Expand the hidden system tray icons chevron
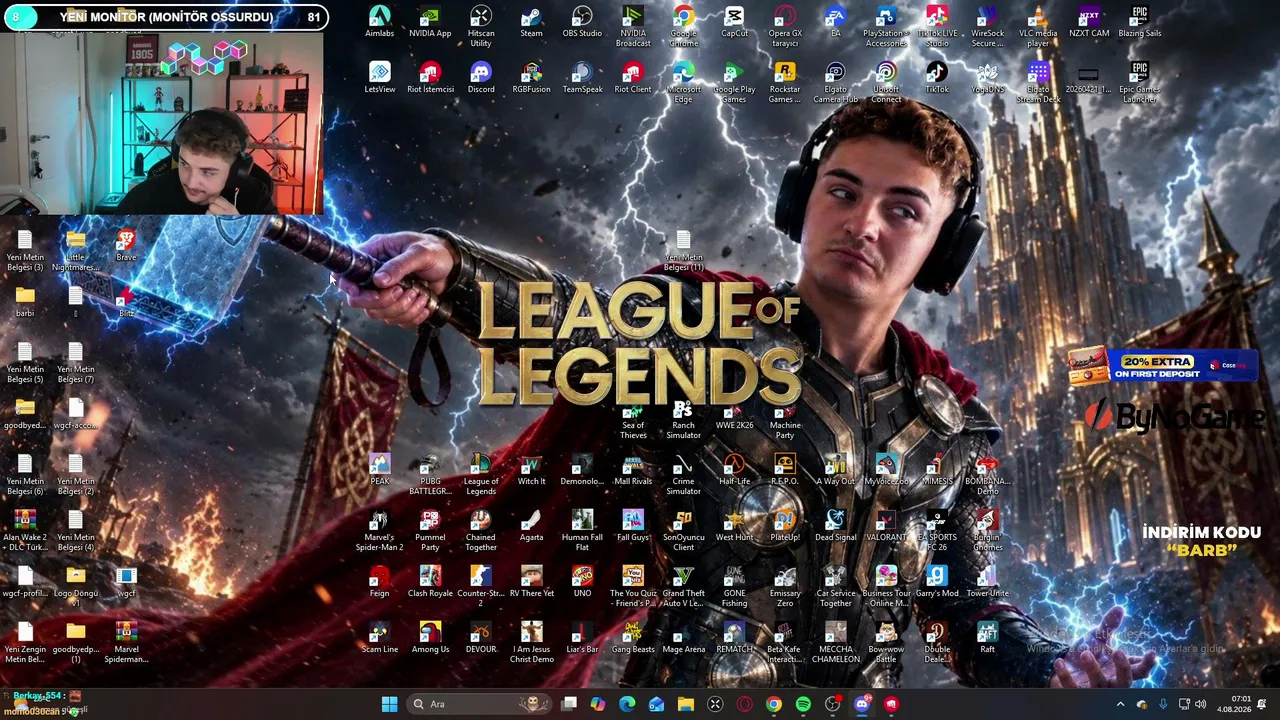This screenshot has width=1280, height=720. [1120, 704]
